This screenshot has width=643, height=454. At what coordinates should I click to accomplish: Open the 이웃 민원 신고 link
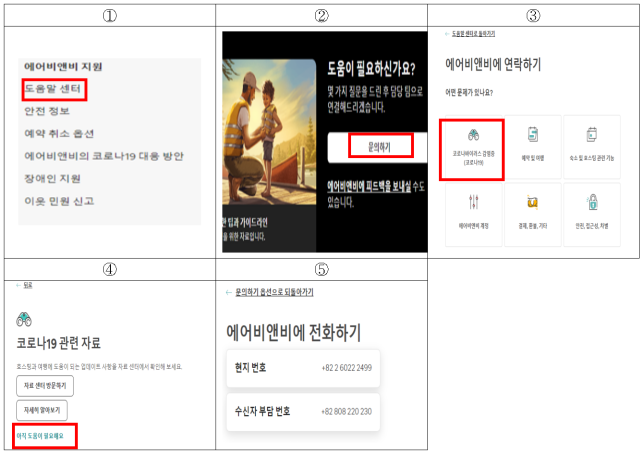[59, 201]
